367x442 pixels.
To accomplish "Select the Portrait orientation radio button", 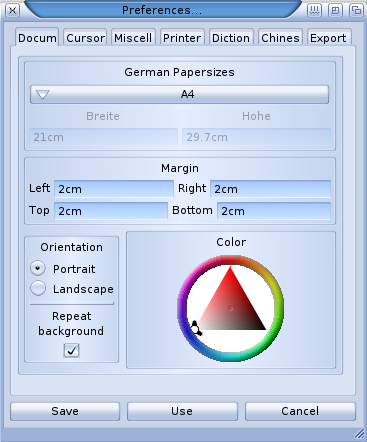I will click(38, 268).
